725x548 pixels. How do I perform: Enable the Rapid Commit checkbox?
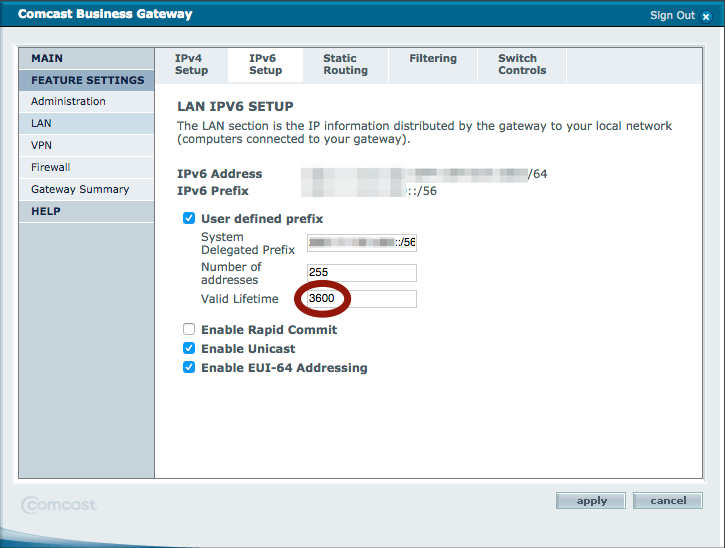pyautogui.click(x=189, y=330)
